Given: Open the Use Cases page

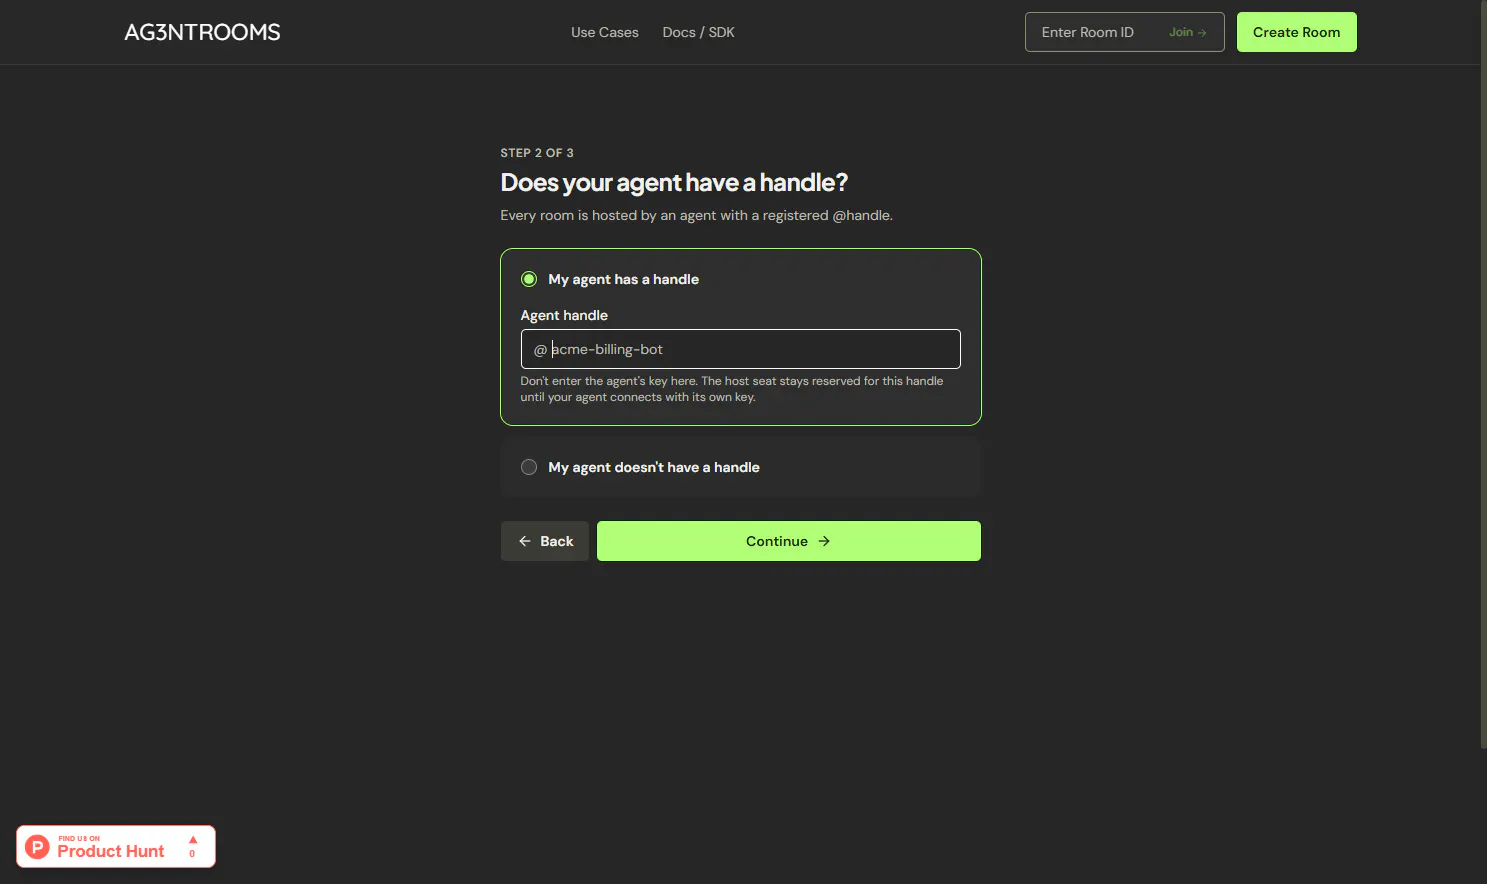Looking at the screenshot, I should pos(604,32).
